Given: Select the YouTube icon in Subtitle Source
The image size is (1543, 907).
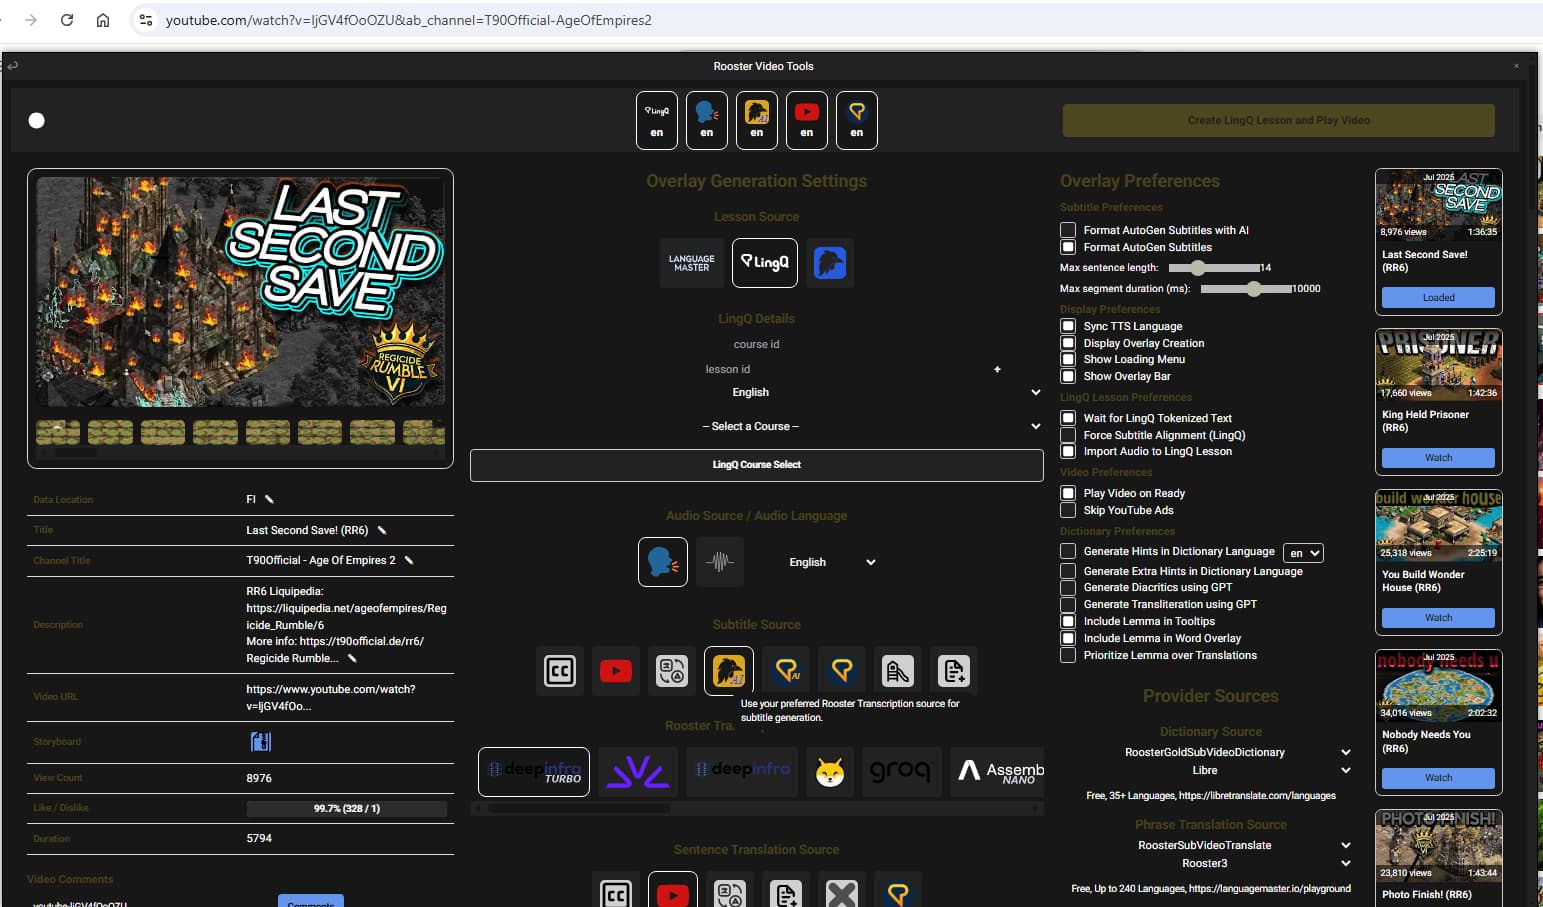Looking at the screenshot, I should (x=615, y=671).
